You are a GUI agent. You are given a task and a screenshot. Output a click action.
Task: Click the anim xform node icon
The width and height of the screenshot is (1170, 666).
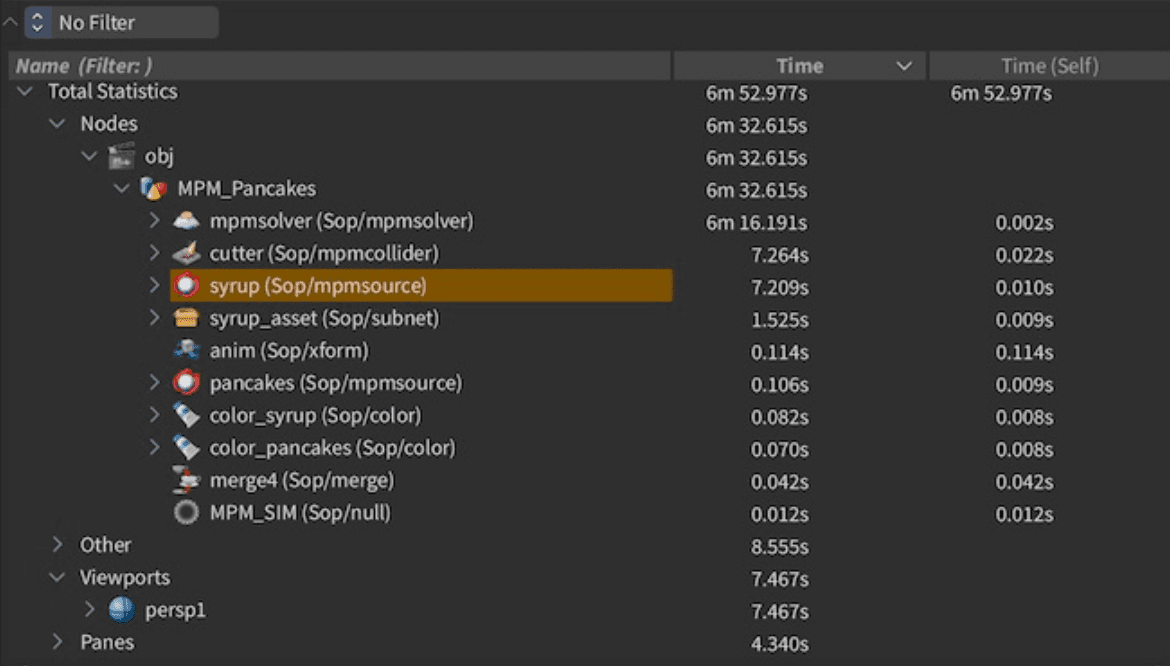tap(186, 351)
